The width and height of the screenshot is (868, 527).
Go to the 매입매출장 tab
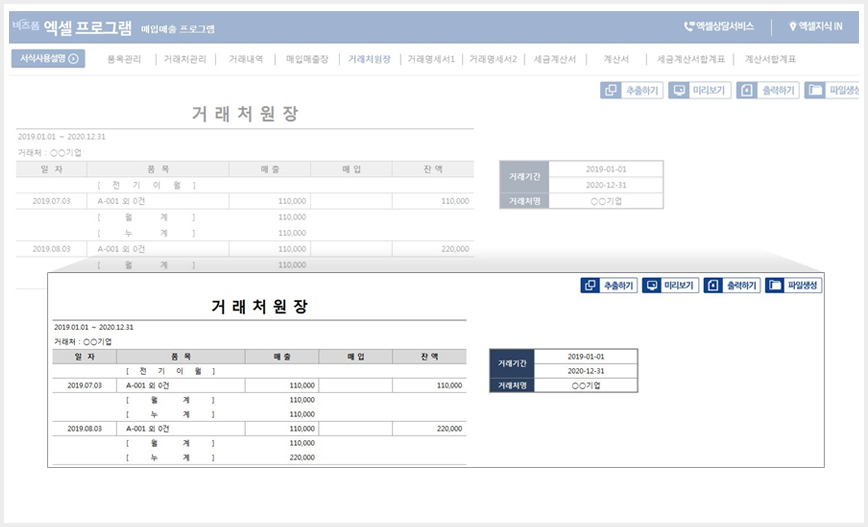point(307,59)
